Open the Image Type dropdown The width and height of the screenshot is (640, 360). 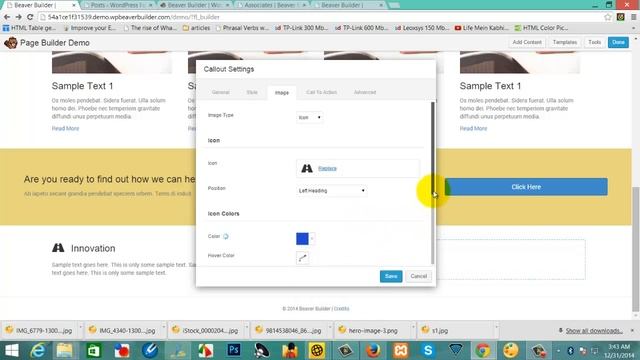(x=309, y=118)
